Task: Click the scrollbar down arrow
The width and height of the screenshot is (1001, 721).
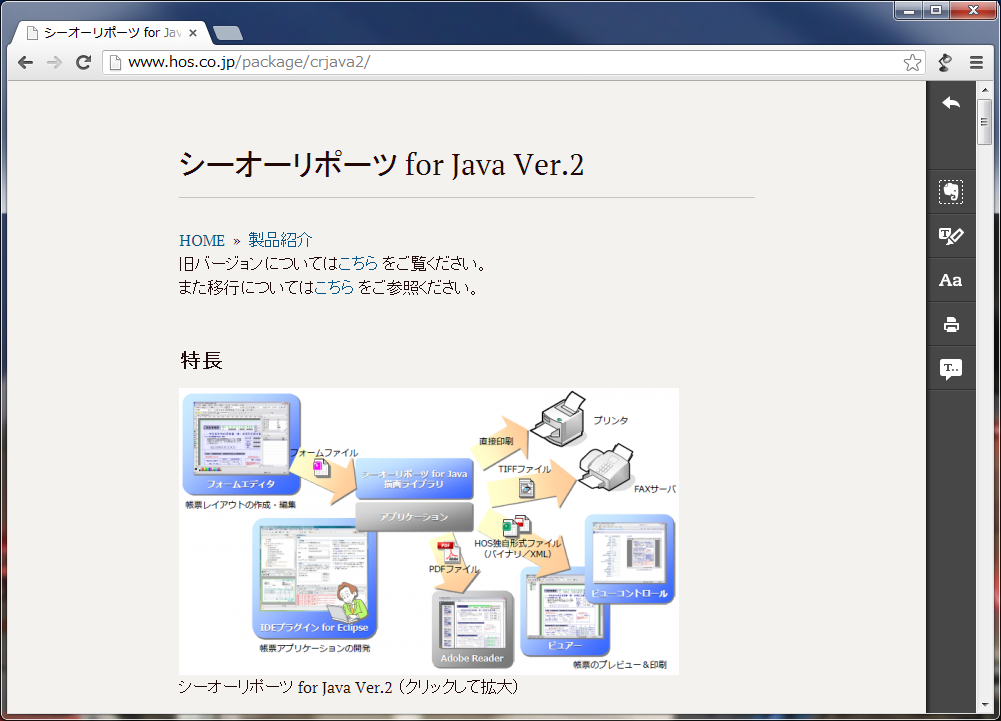Action: tap(984, 704)
